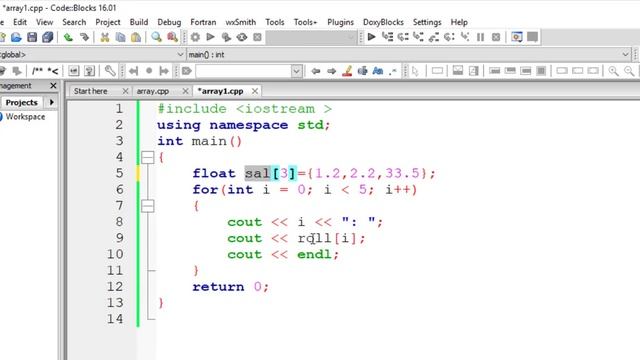Viewport: 640px width, 360px height.
Task: Open a file with the folder icon
Action: pyautogui.click(x=16, y=38)
